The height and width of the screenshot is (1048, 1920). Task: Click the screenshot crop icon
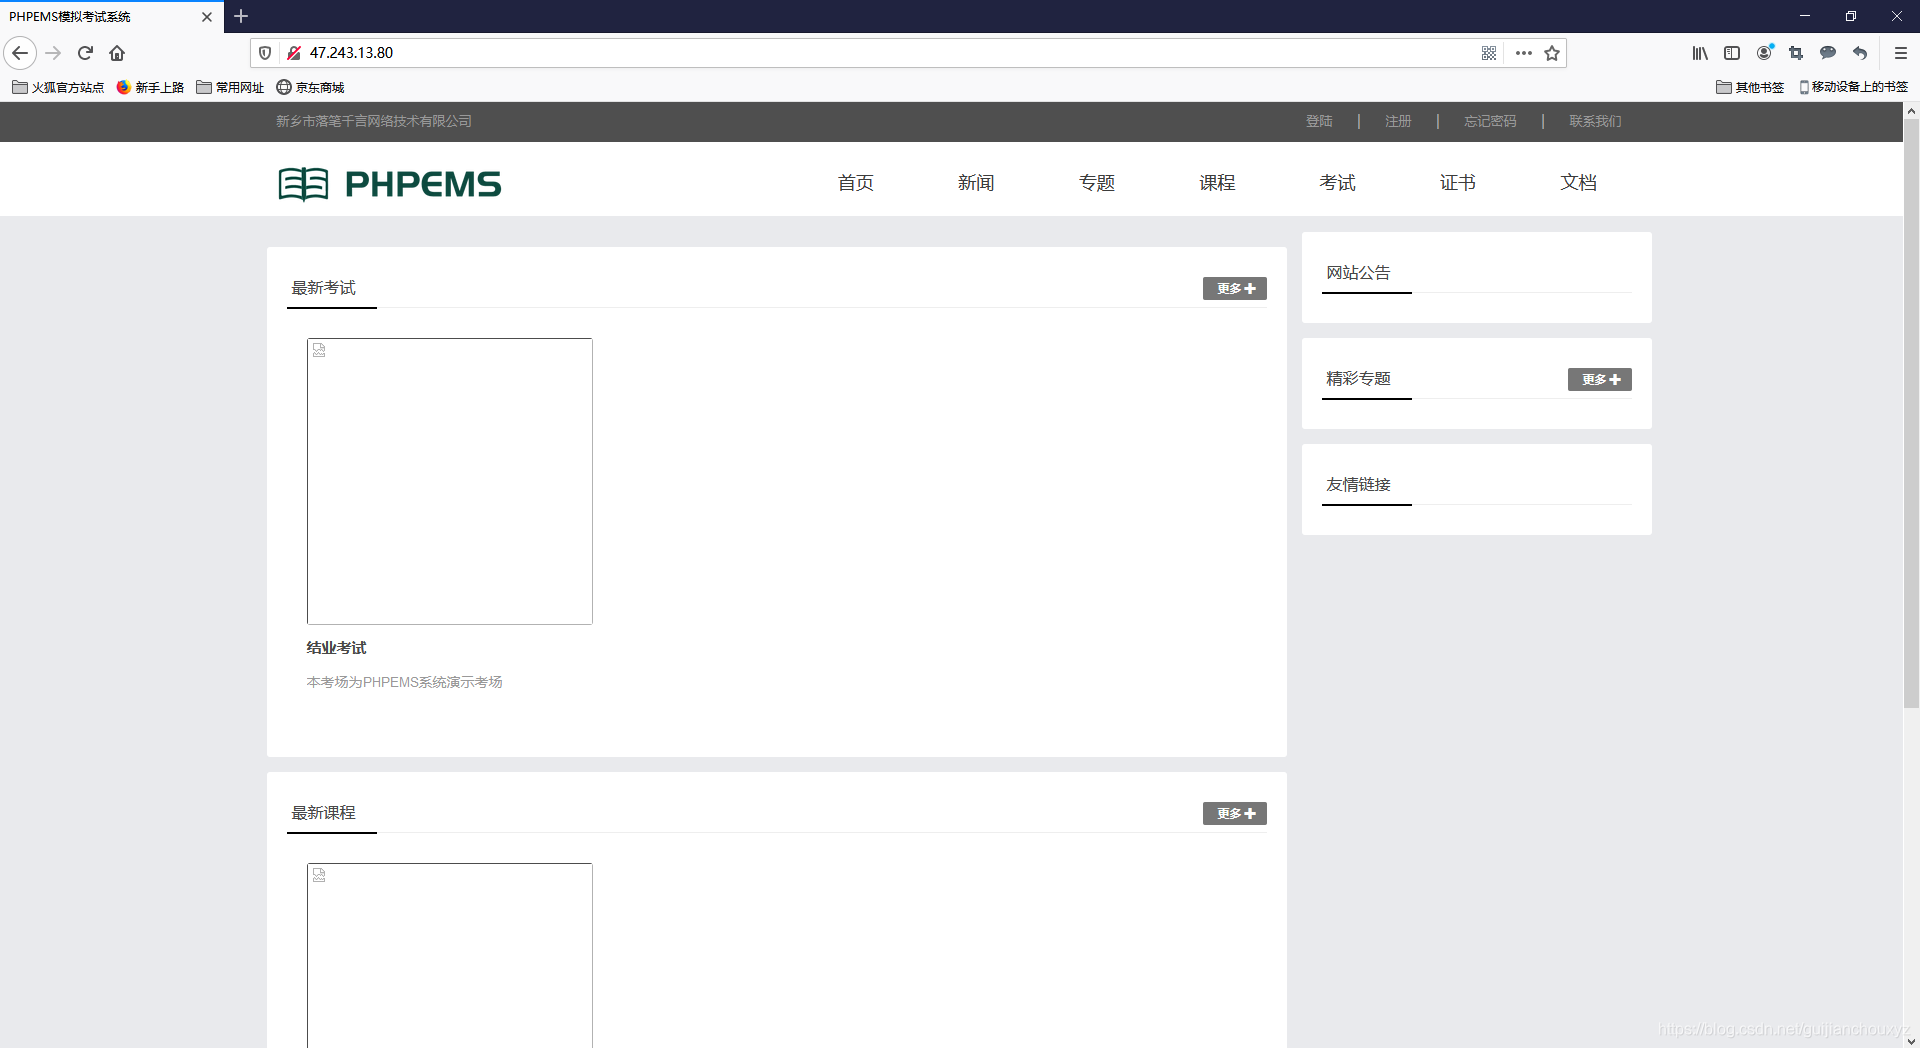(1796, 53)
